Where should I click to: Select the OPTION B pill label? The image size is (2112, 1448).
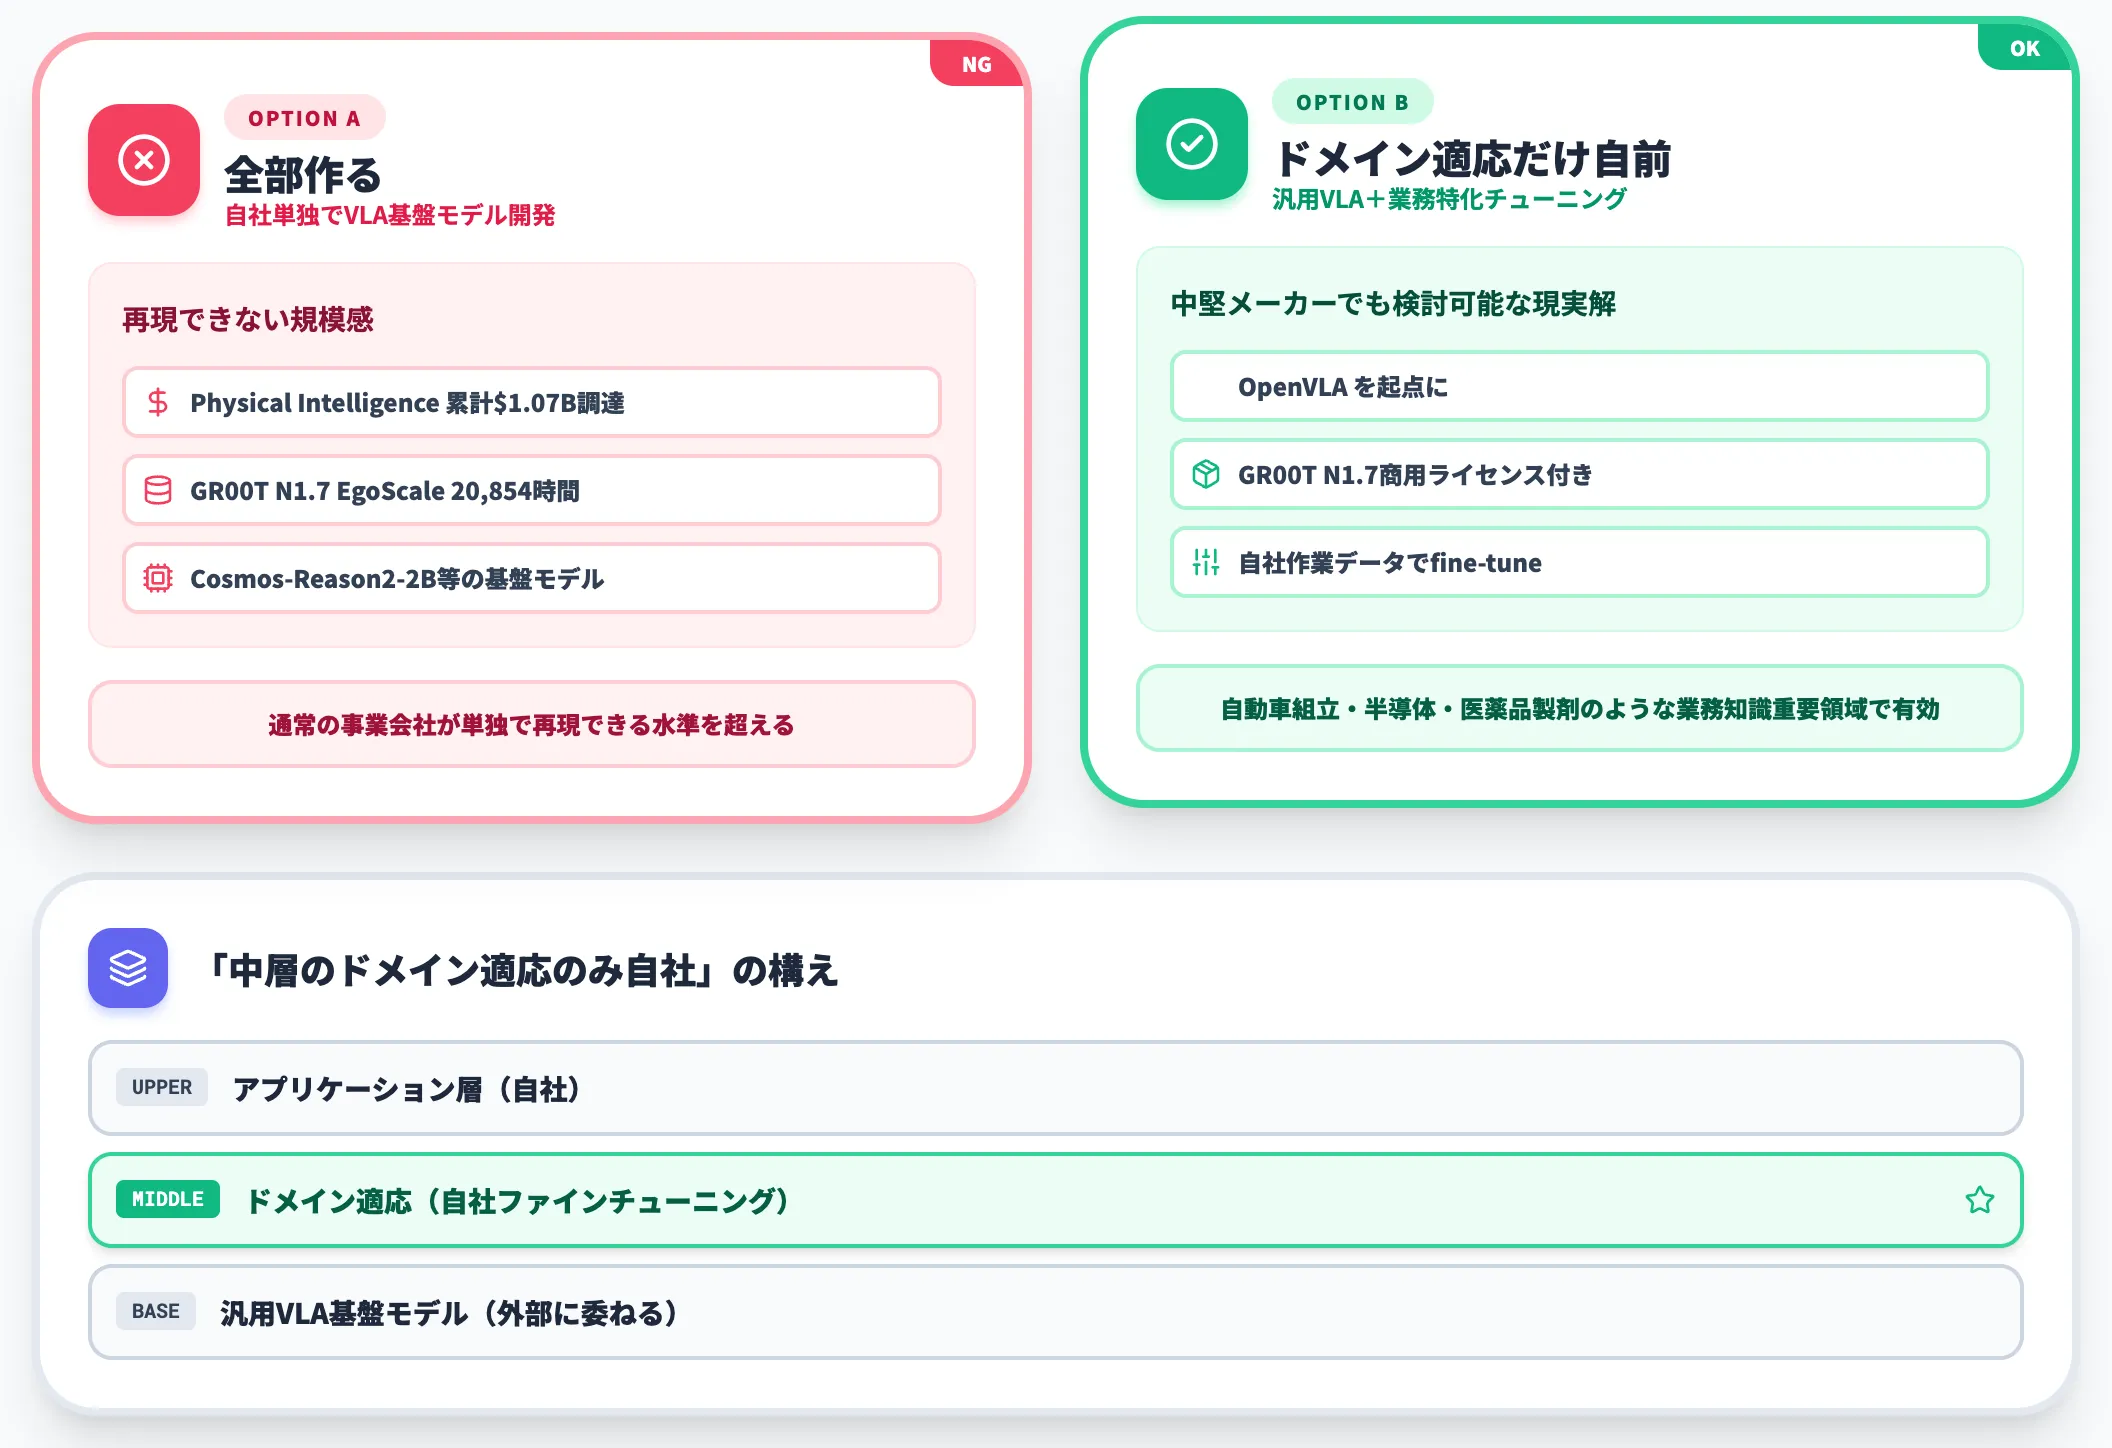1353,102
